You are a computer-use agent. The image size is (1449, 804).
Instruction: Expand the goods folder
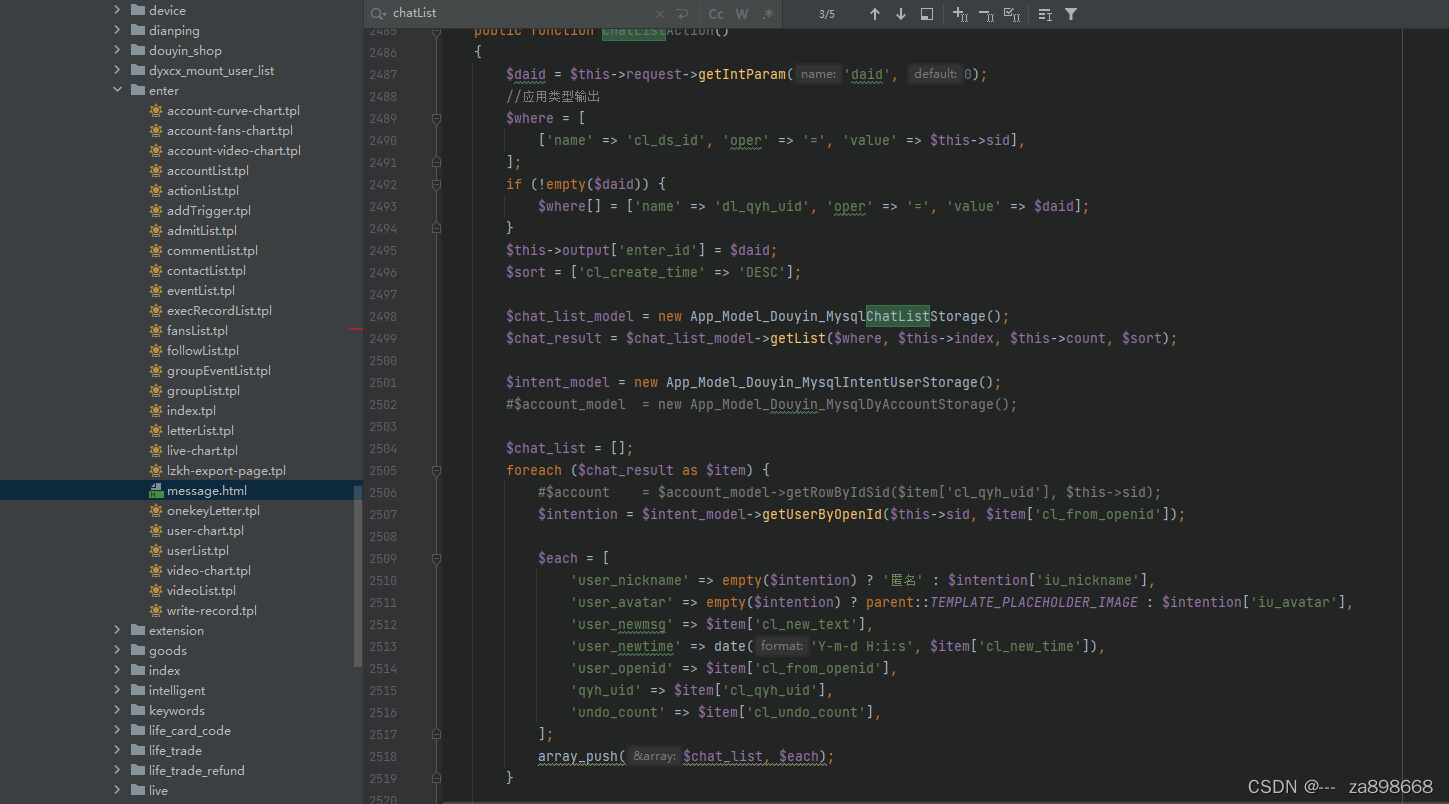tap(117, 650)
